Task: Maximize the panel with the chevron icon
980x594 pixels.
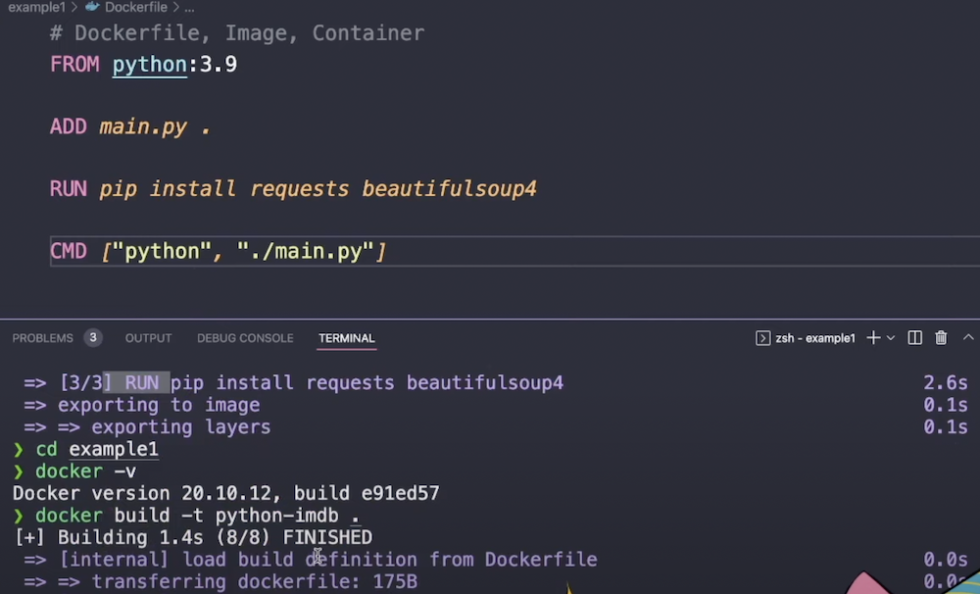Action: (966, 338)
